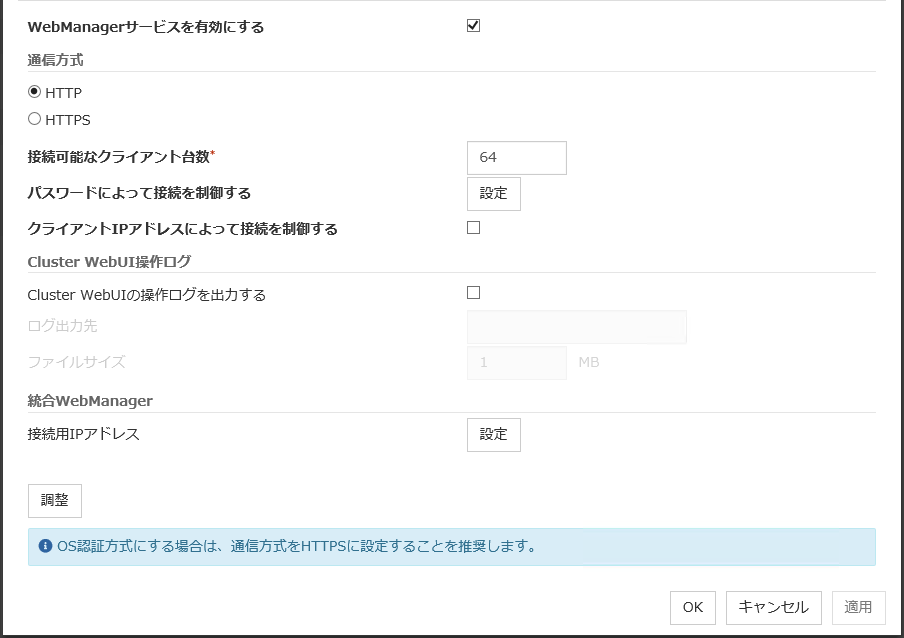Screen dimensions: 904x638
Task: Uncheck WebManagerサービスを有効にする checkbox
Action: point(474,26)
